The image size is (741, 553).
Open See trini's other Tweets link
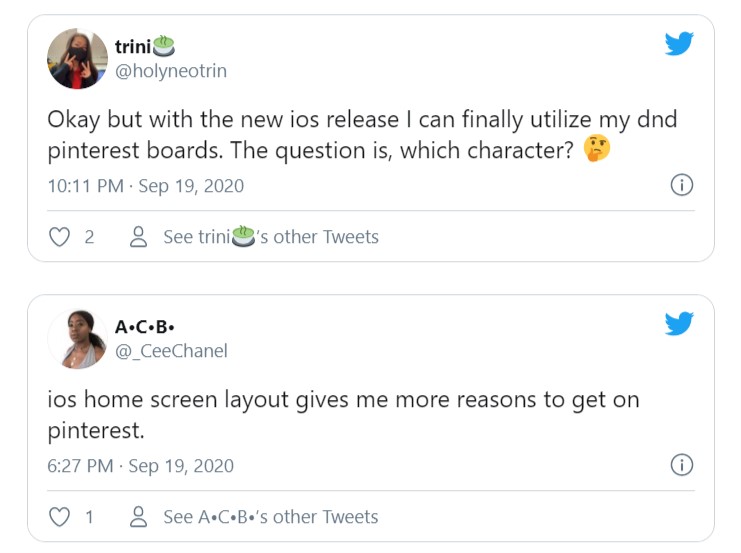[x=271, y=237]
